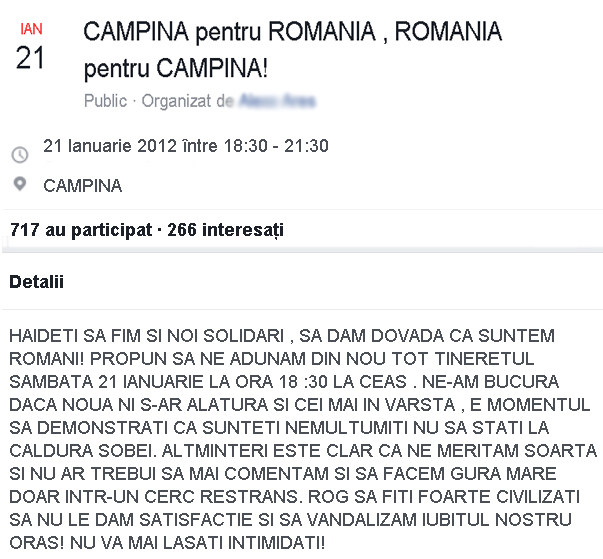Click the clock icon beside event time
Viewport: 603px width, 559px height.
pos(19,155)
